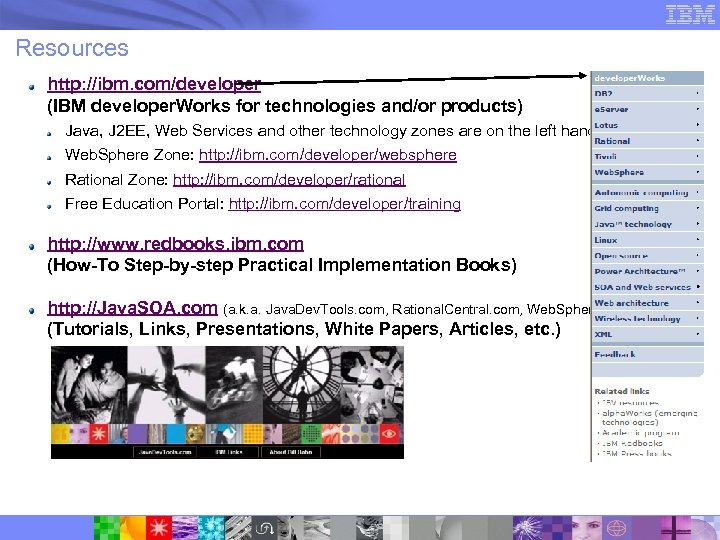Expand the arrow beside Lotus
Viewport: 720px width, 540px height.
click(x=698, y=124)
